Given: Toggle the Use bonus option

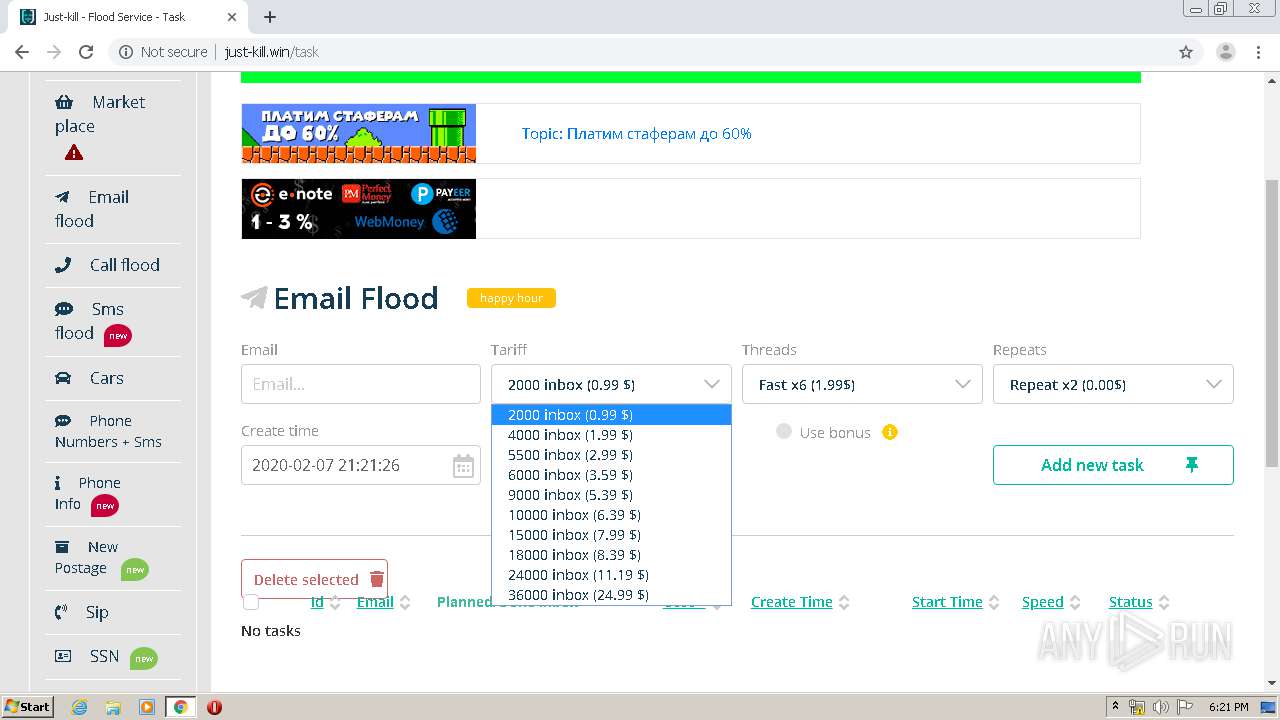Looking at the screenshot, I should click(784, 431).
